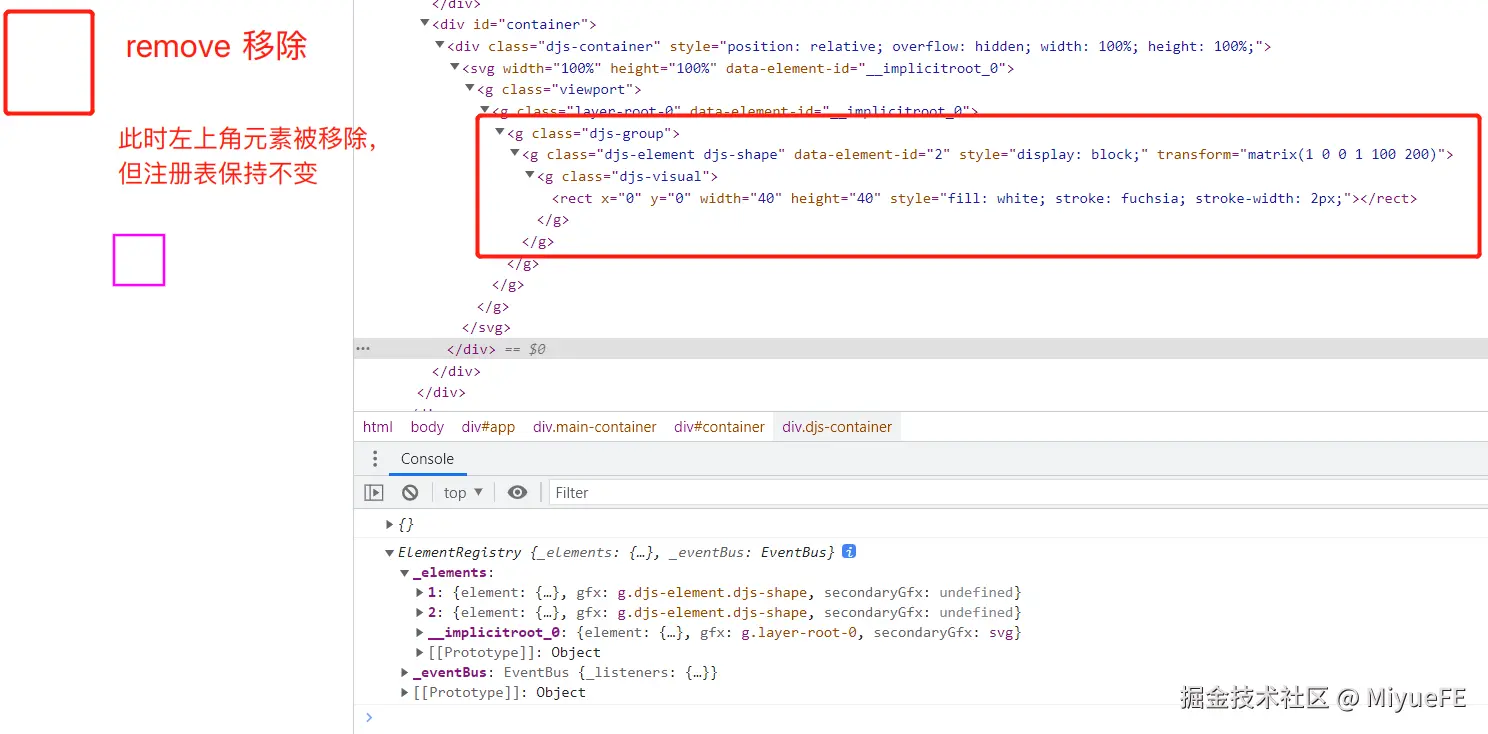Collapse the _elements property
Viewport: 1488px width, 734px height.
(405, 573)
